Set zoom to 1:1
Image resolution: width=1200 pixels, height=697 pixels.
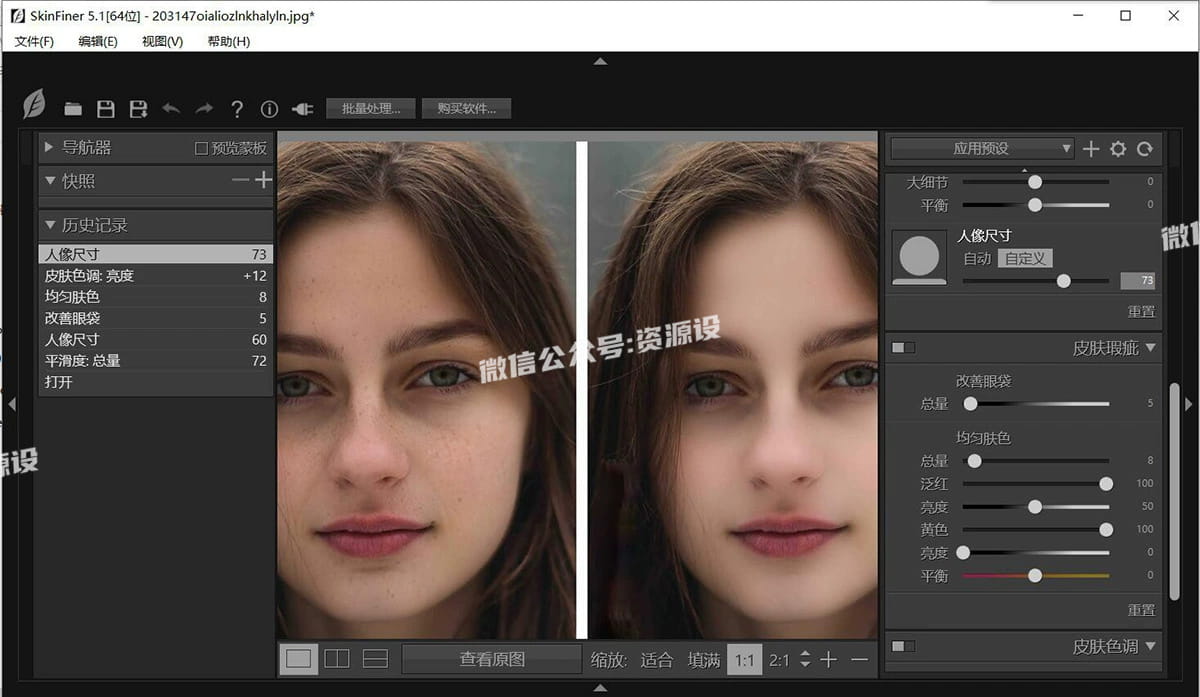click(x=744, y=660)
